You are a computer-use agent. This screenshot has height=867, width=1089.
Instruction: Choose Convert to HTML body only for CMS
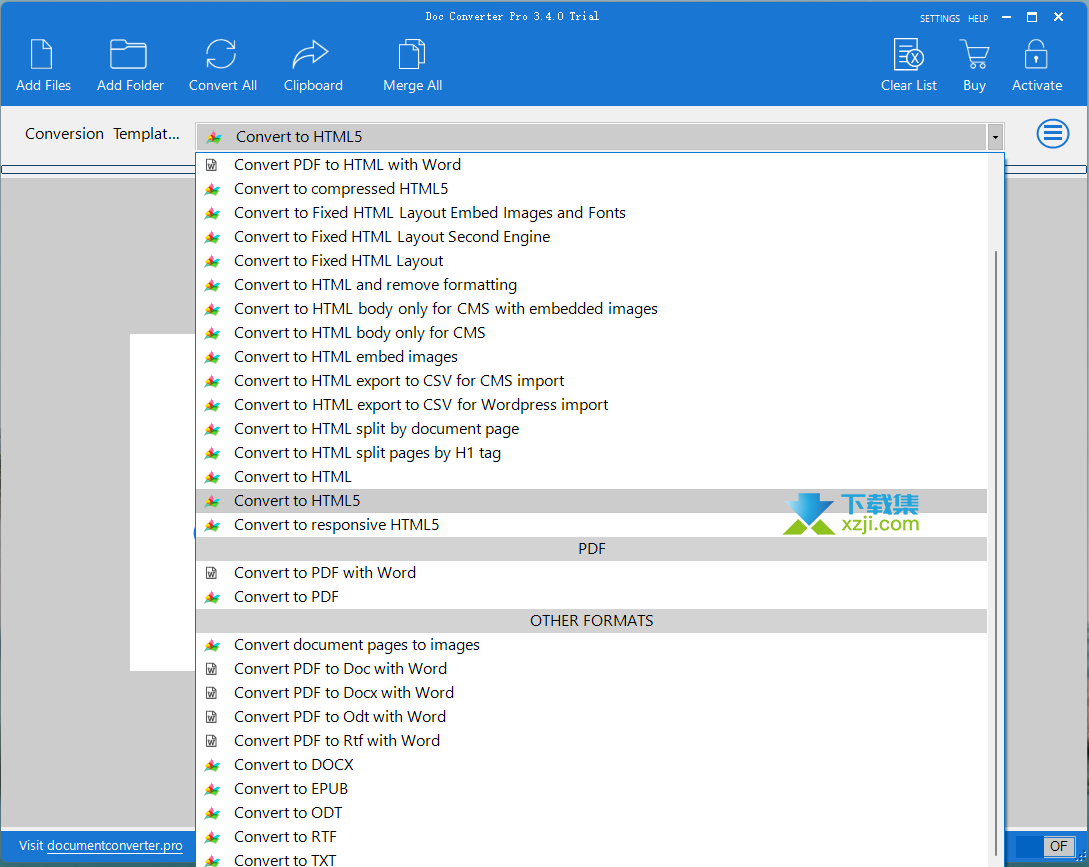(x=591, y=333)
